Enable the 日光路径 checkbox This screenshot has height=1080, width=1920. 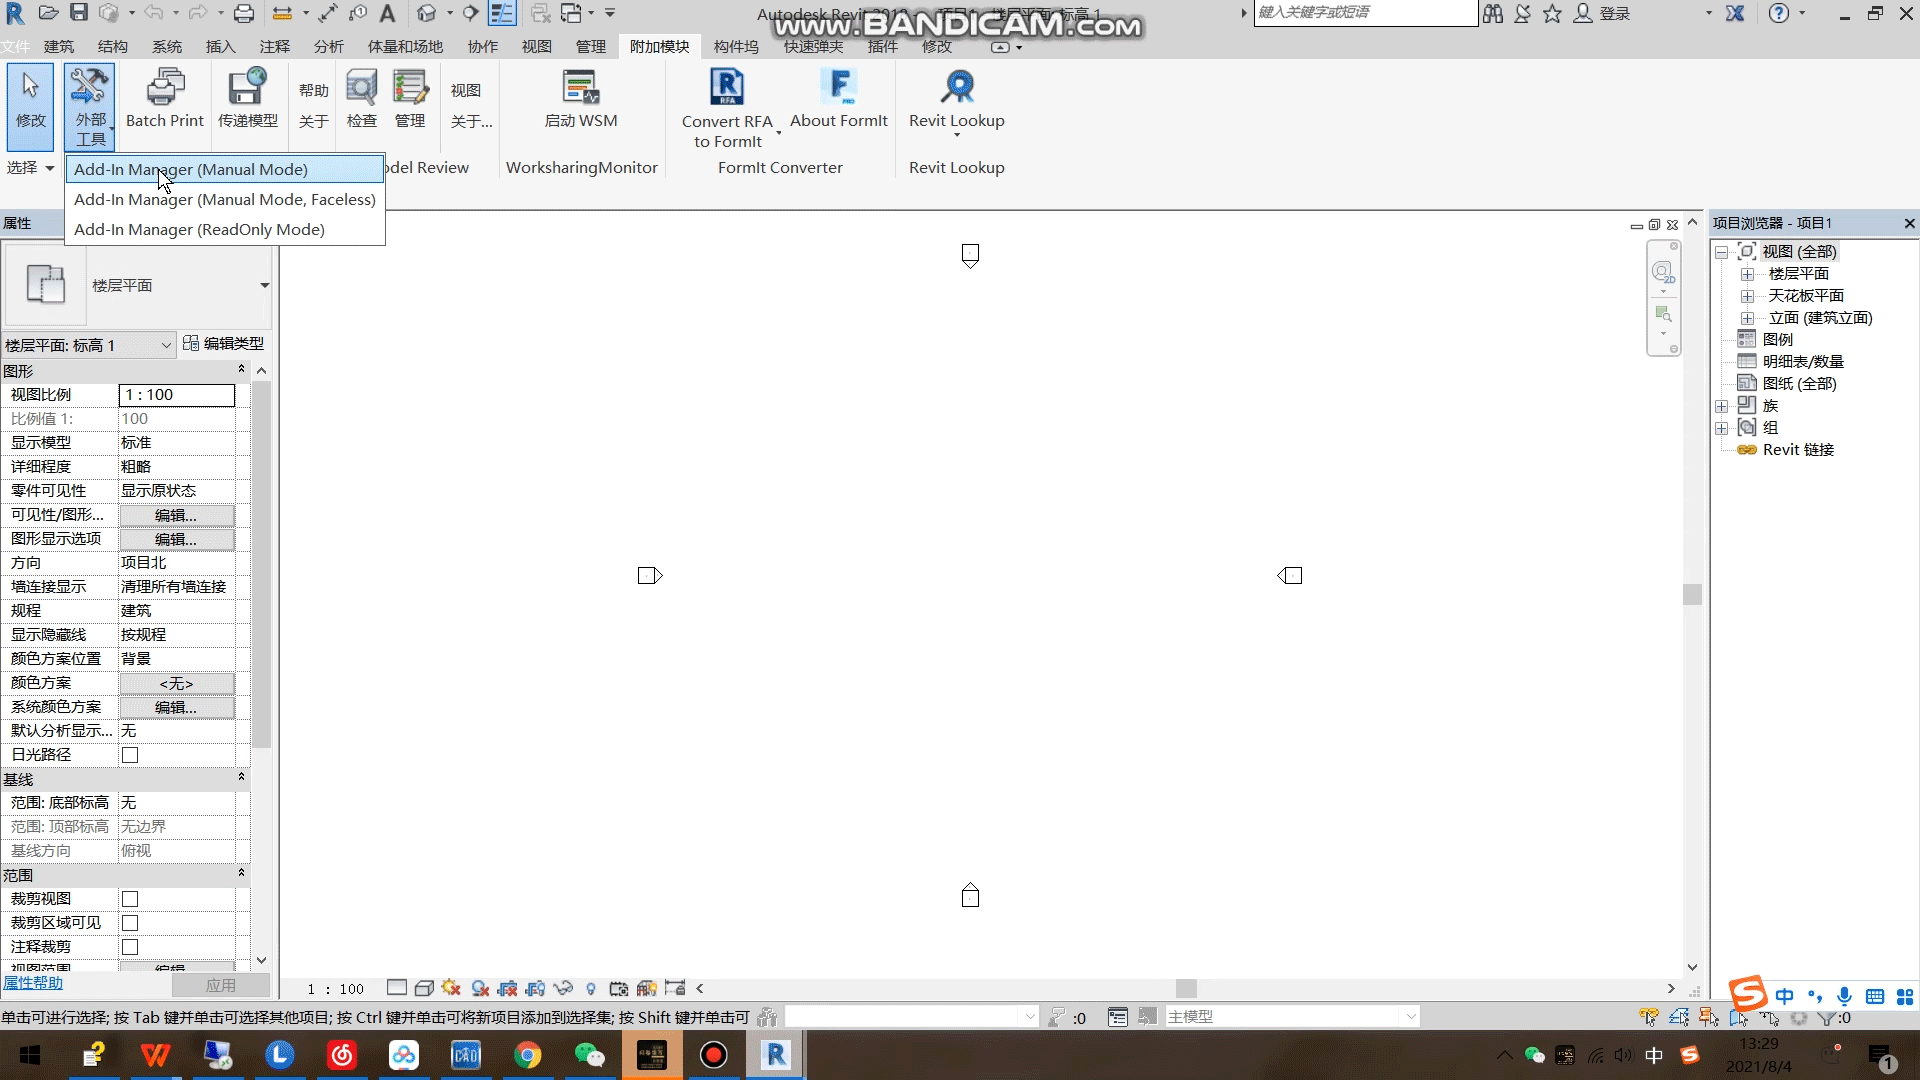pyautogui.click(x=130, y=755)
